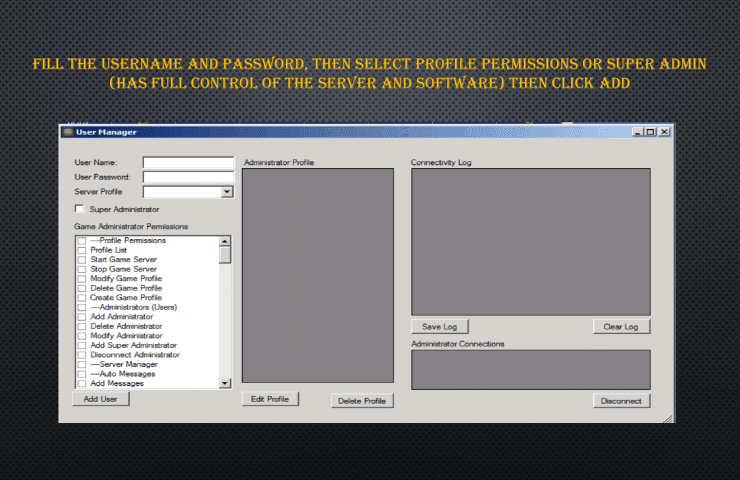The image size is (740, 480).
Task: Click inside the Administrator Profile list
Action: (318, 276)
